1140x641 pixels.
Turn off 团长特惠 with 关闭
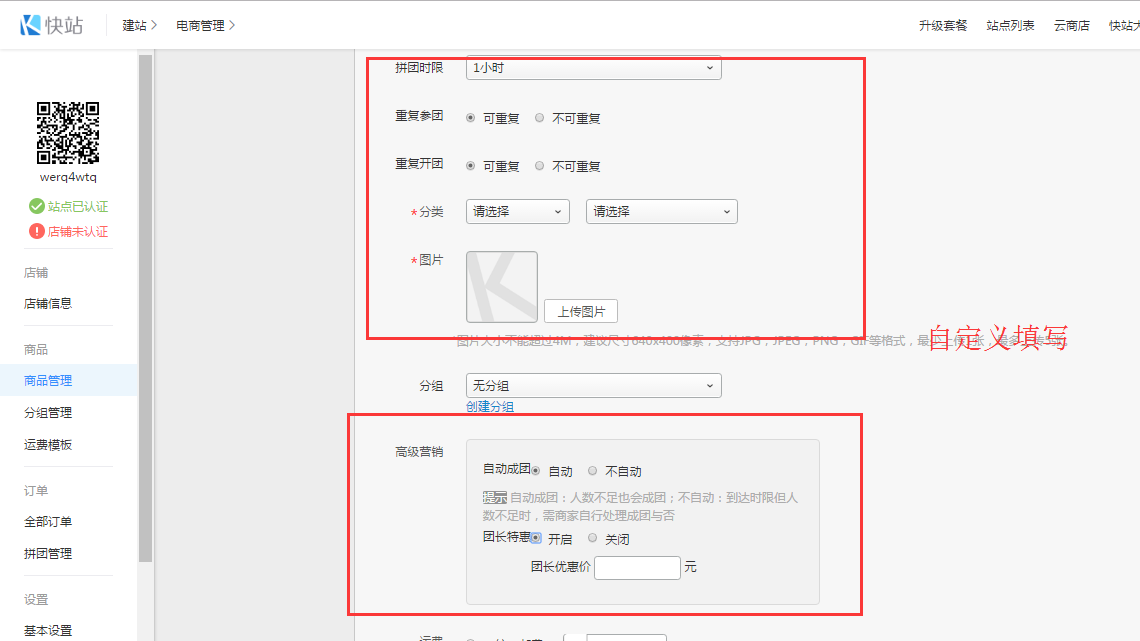click(592, 538)
